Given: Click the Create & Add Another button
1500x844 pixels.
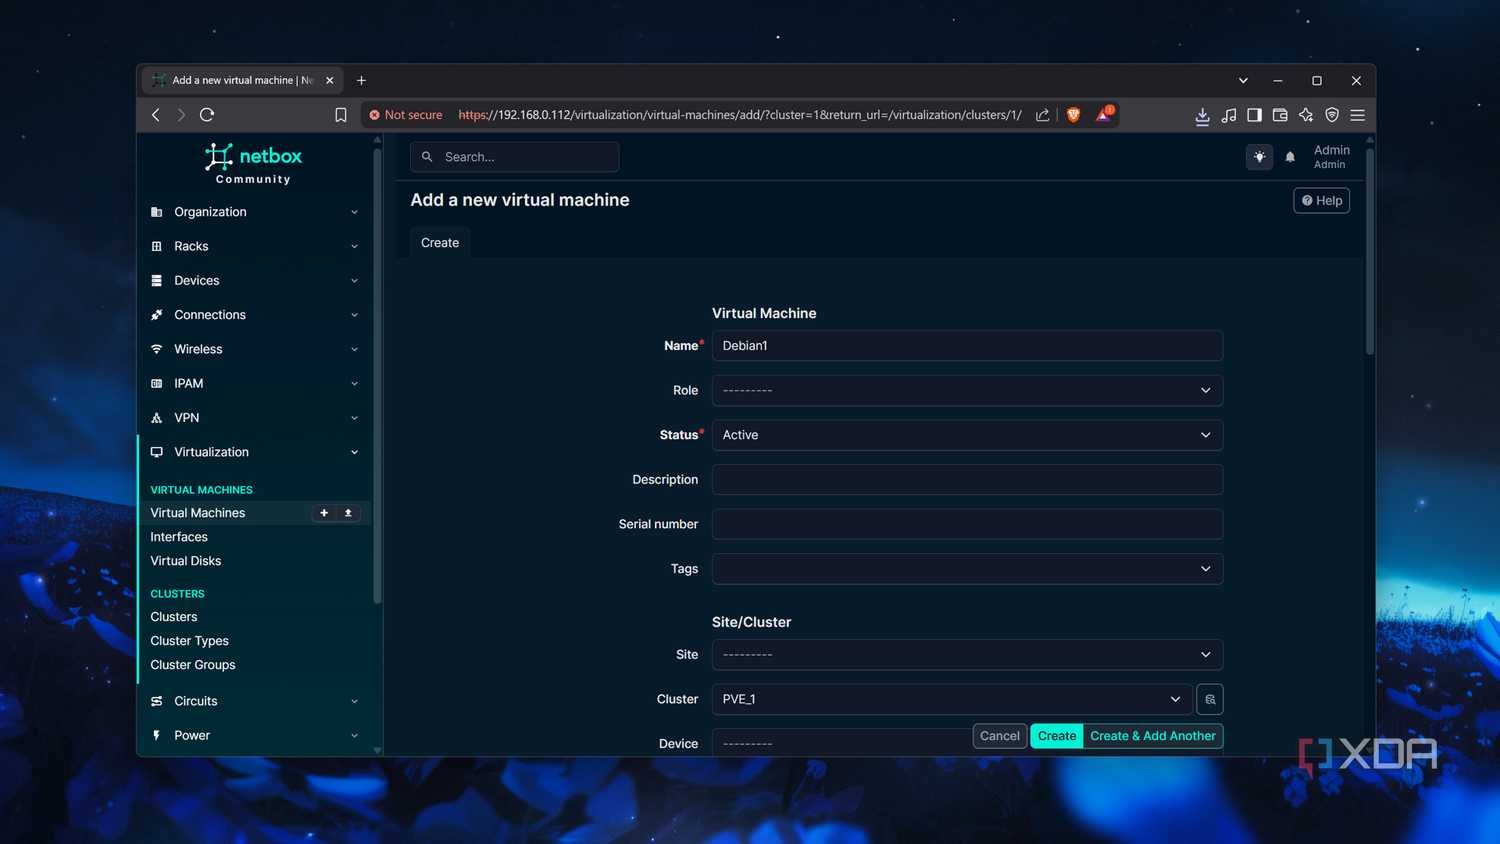Looking at the screenshot, I should (1152, 735).
